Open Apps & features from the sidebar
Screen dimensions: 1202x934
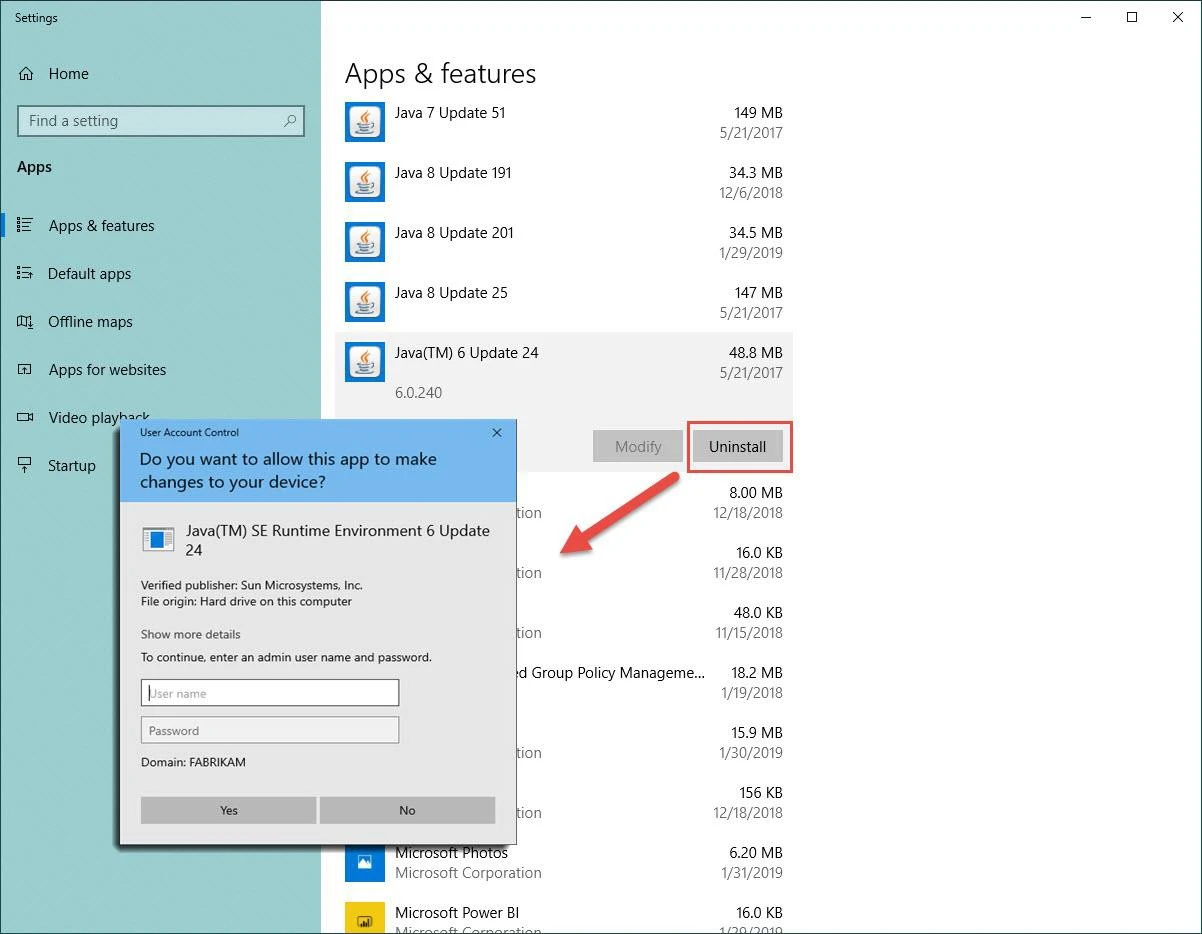tap(25, 225)
